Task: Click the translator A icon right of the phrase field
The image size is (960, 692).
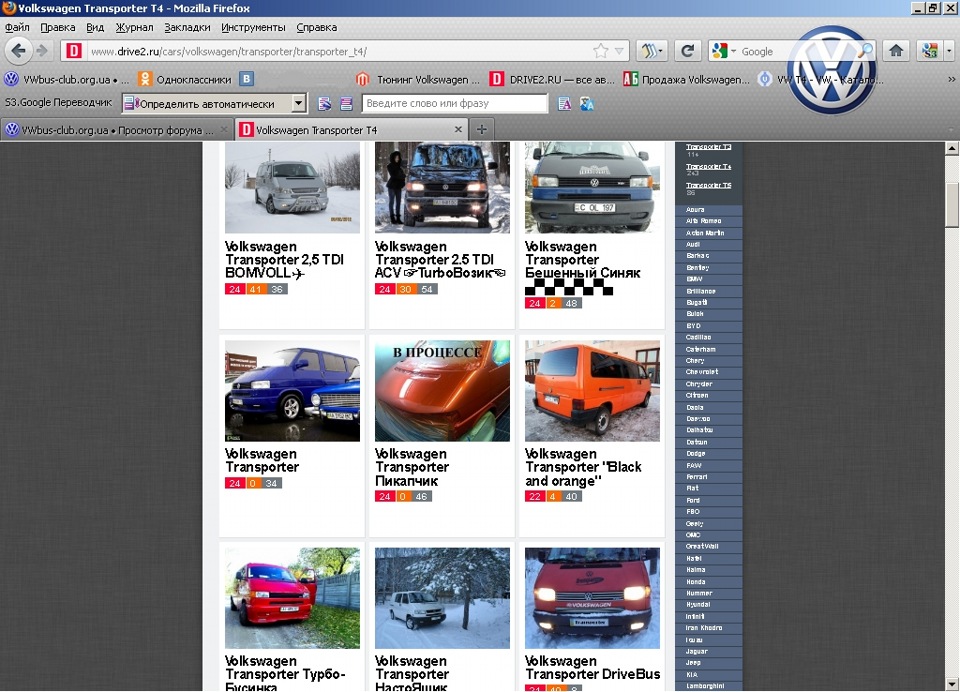Action: pyautogui.click(x=564, y=103)
